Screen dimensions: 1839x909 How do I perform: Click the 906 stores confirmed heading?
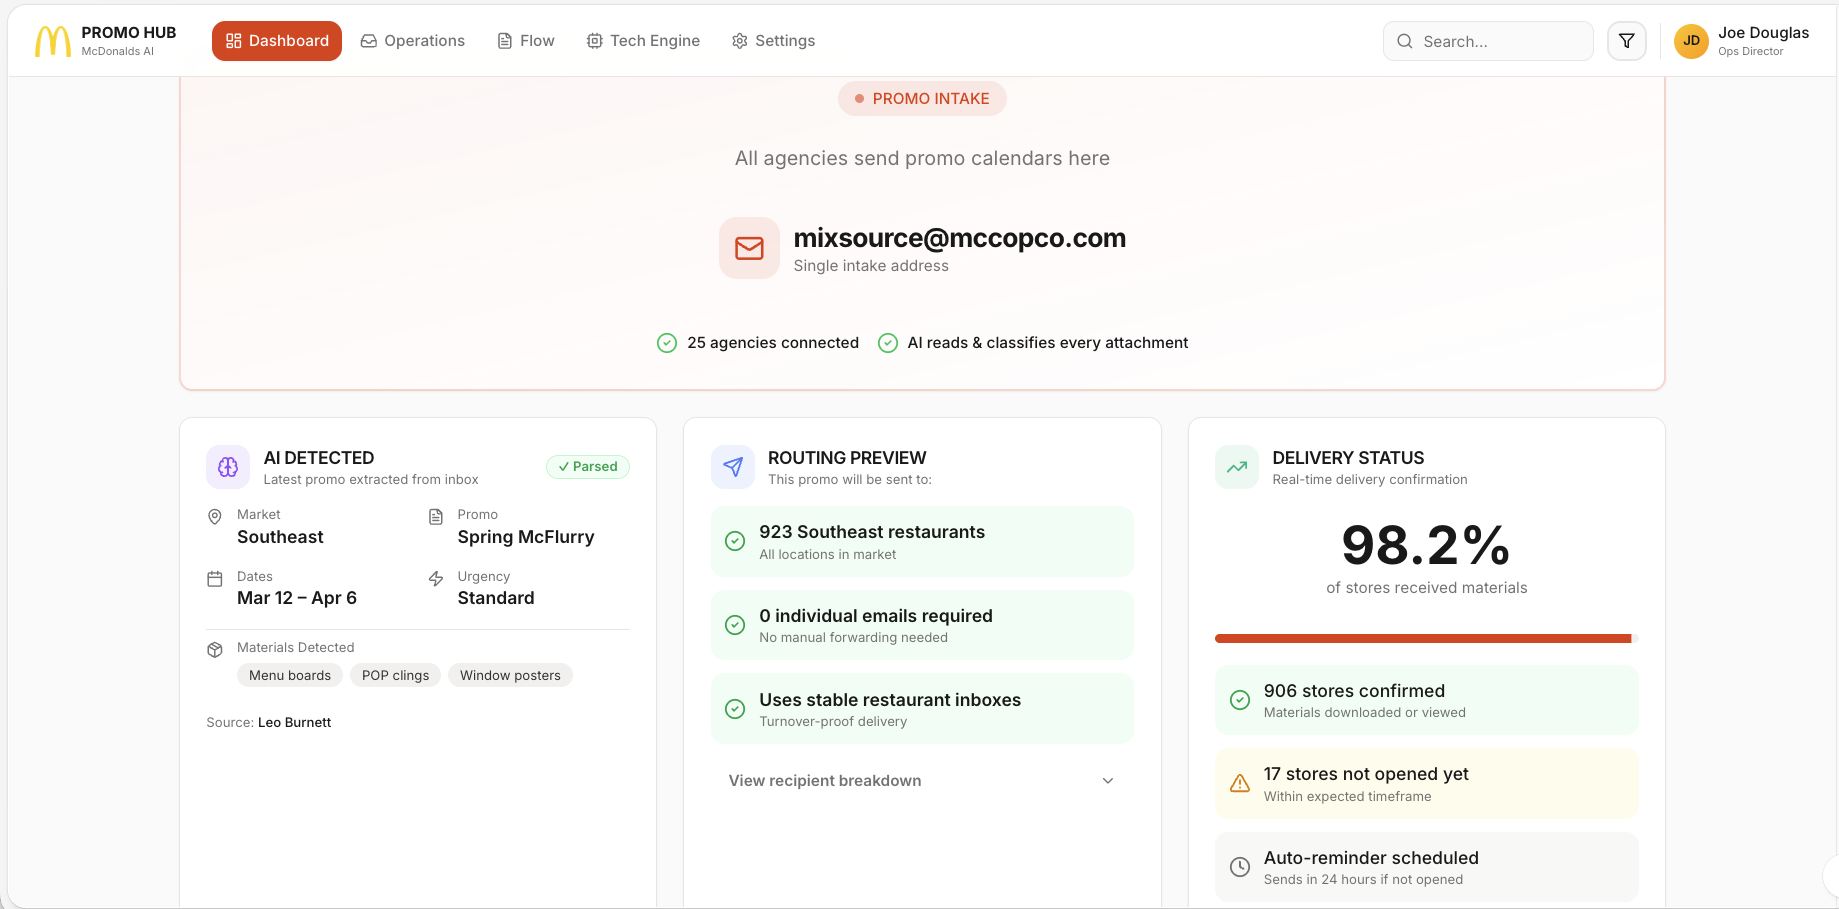click(x=1354, y=691)
